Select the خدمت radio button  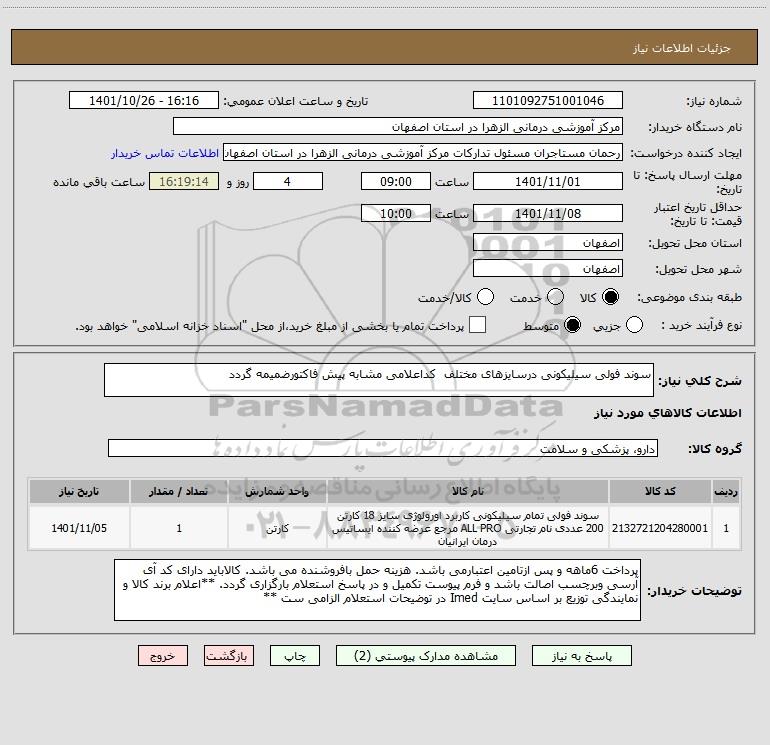pos(555,297)
